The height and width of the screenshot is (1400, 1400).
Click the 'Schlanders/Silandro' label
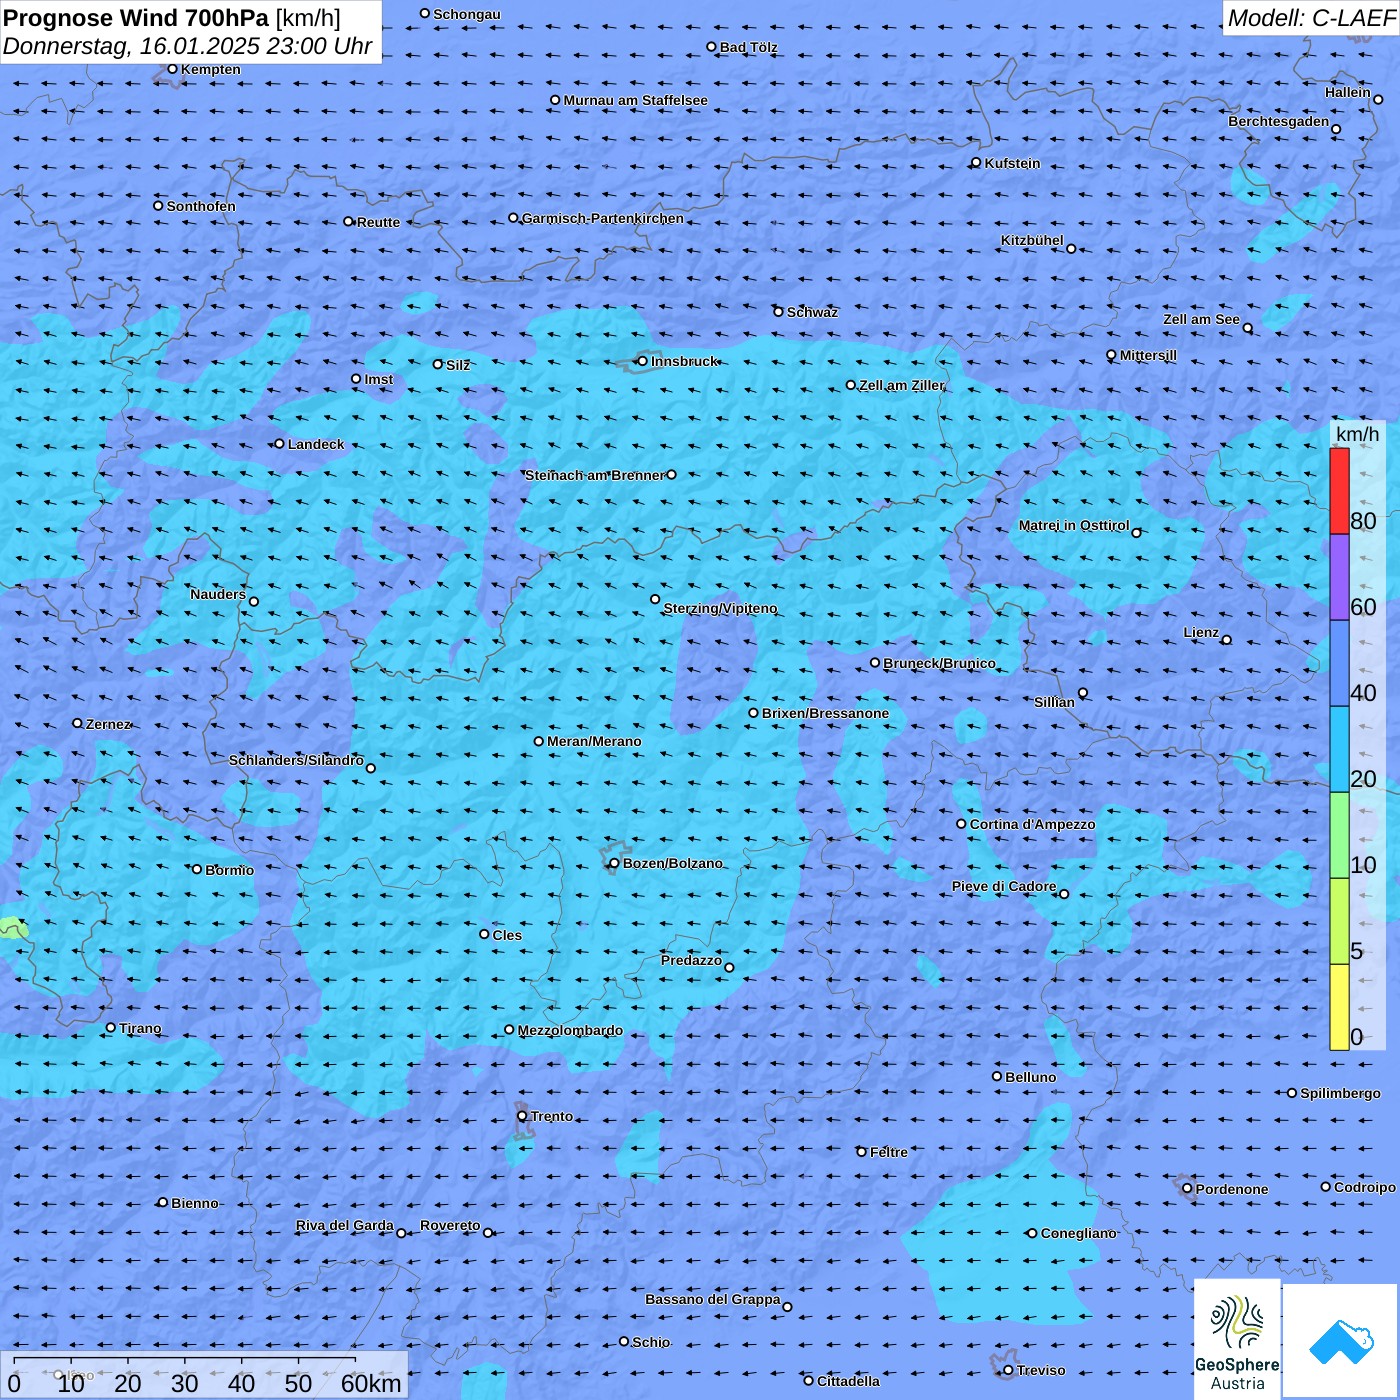(x=296, y=760)
